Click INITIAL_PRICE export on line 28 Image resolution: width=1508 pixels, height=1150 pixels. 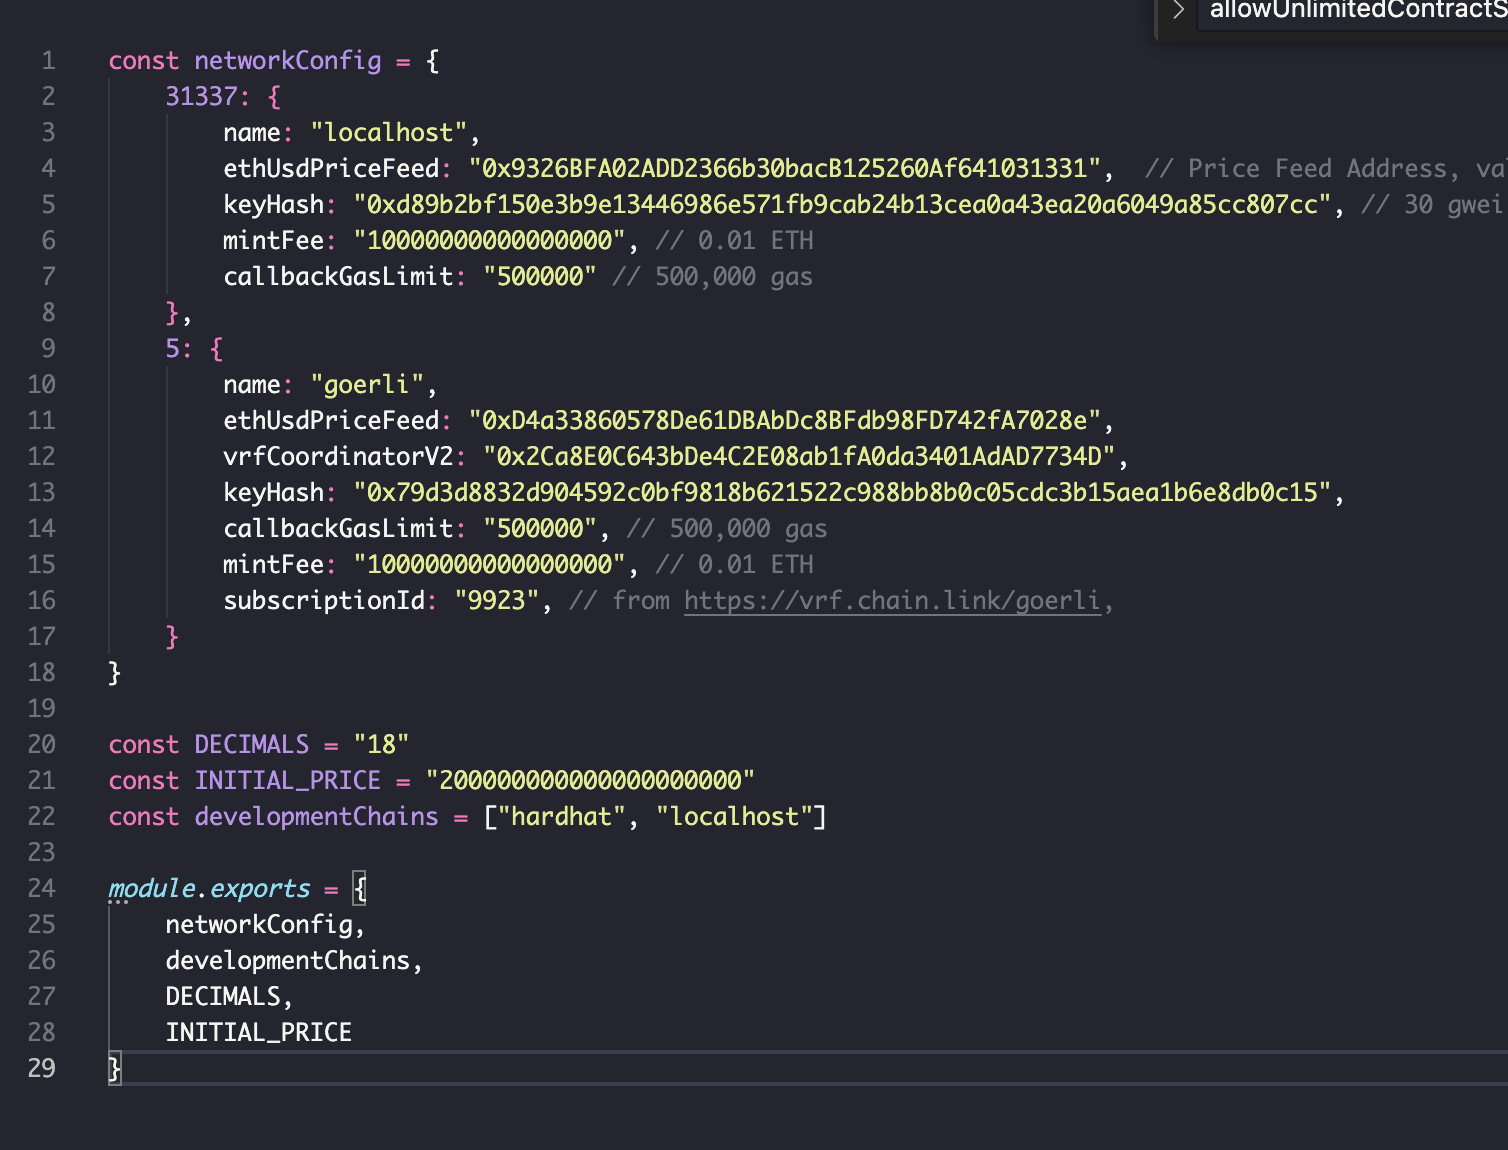tap(259, 1033)
